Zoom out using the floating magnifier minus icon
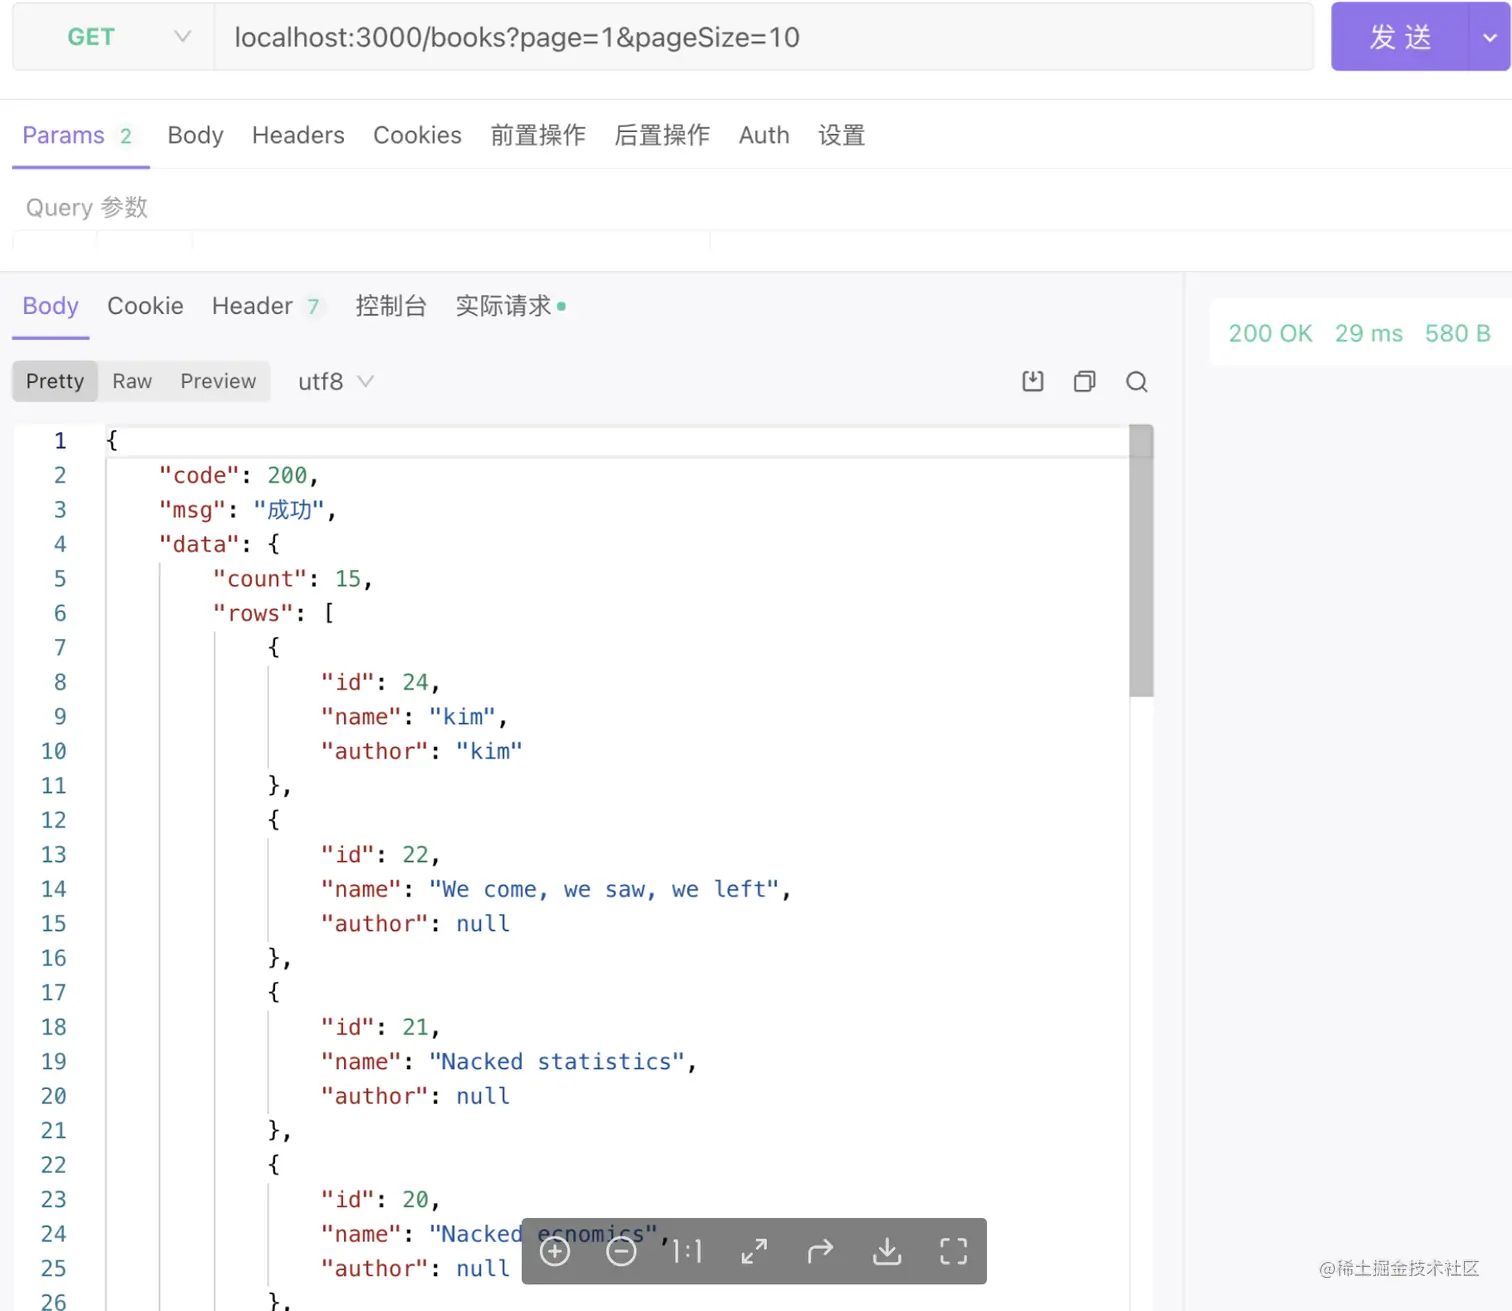This screenshot has height=1311, width=1512. [x=621, y=1251]
